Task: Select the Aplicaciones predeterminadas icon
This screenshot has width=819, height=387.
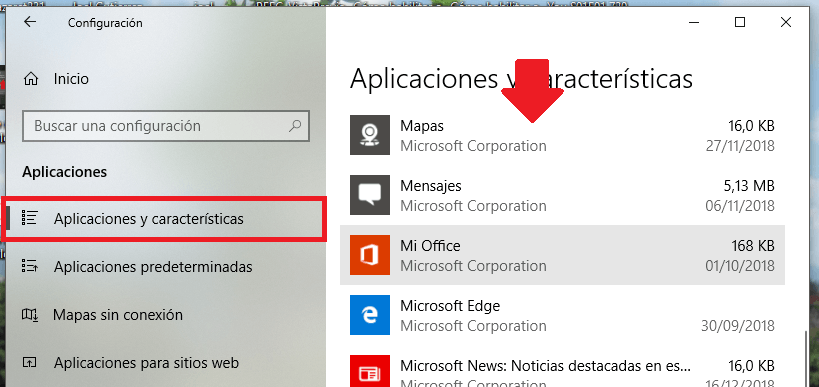Action: pyautogui.click(x=29, y=266)
